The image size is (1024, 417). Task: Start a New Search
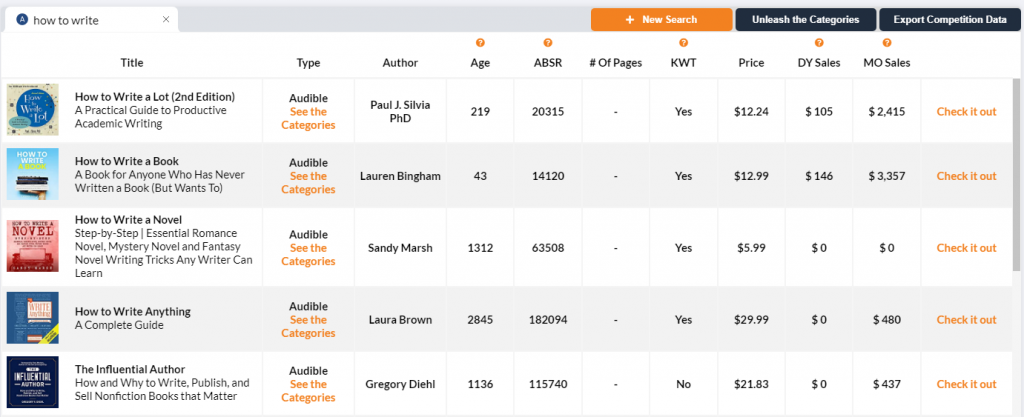[x=661, y=20]
